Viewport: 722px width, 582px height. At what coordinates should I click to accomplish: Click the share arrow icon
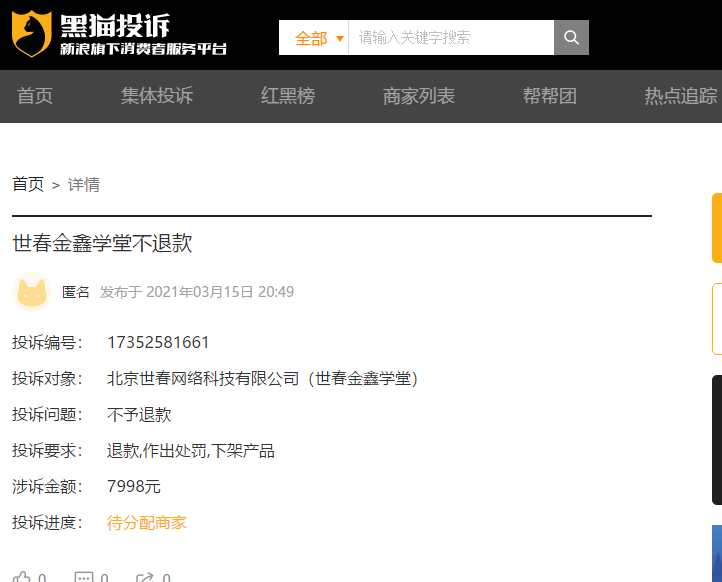(x=145, y=576)
